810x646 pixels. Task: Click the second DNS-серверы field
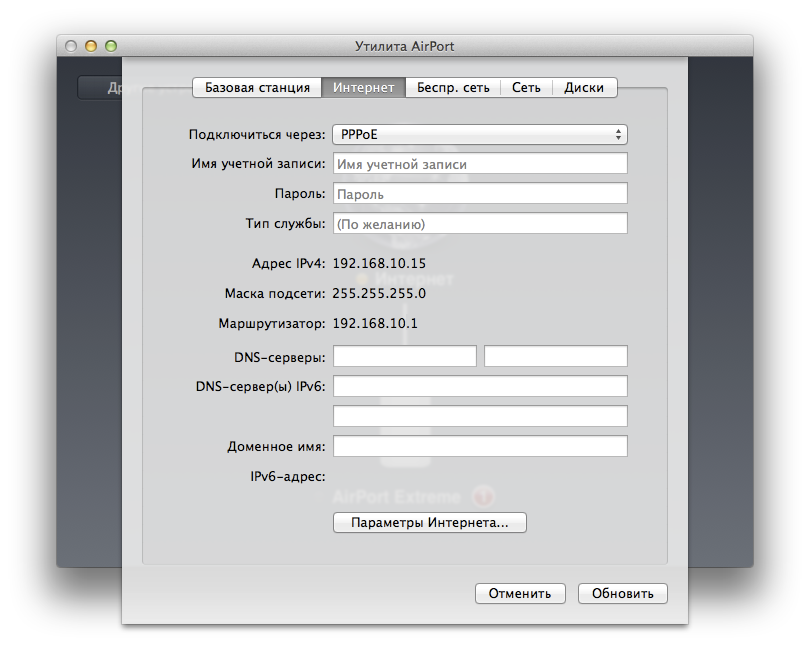556,356
